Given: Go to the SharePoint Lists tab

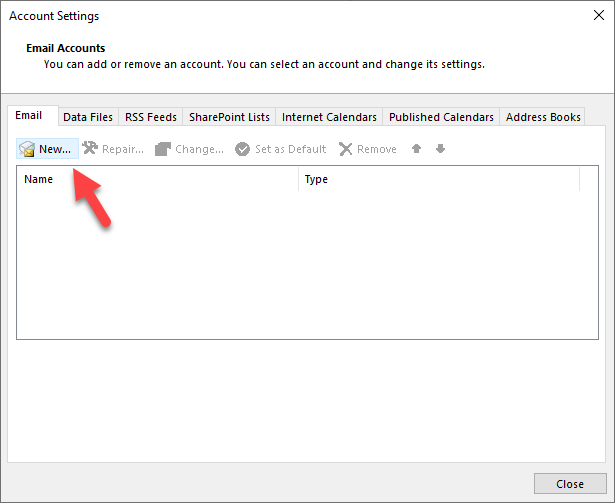Looking at the screenshot, I should (229, 117).
